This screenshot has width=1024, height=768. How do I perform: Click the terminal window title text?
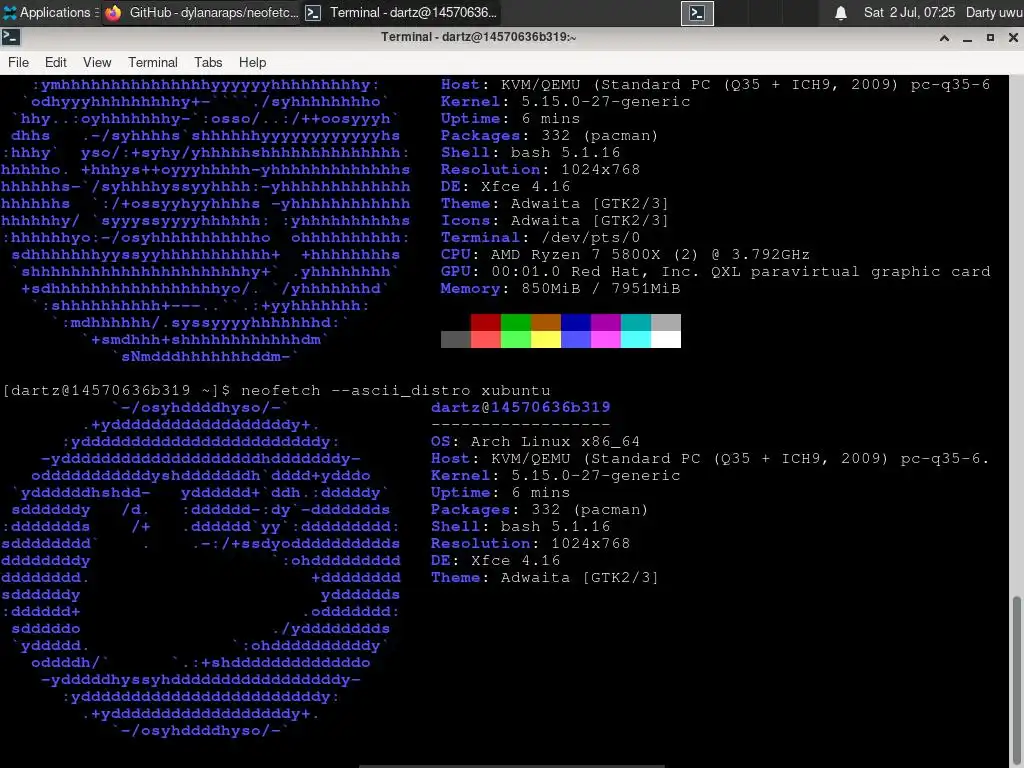(x=479, y=37)
